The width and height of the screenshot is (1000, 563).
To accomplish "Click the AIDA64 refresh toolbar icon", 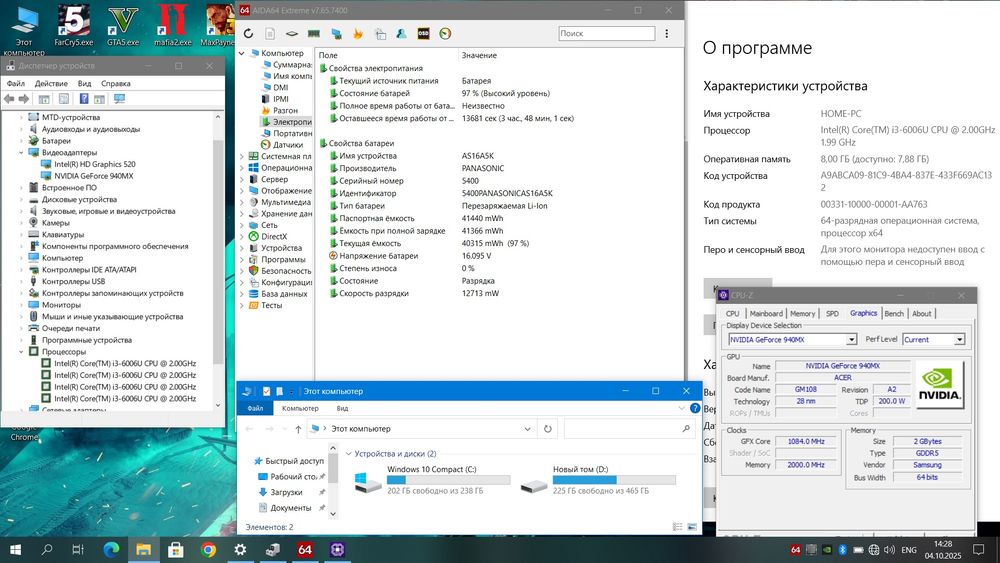I will pyautogui.click(x=248, y=34).
